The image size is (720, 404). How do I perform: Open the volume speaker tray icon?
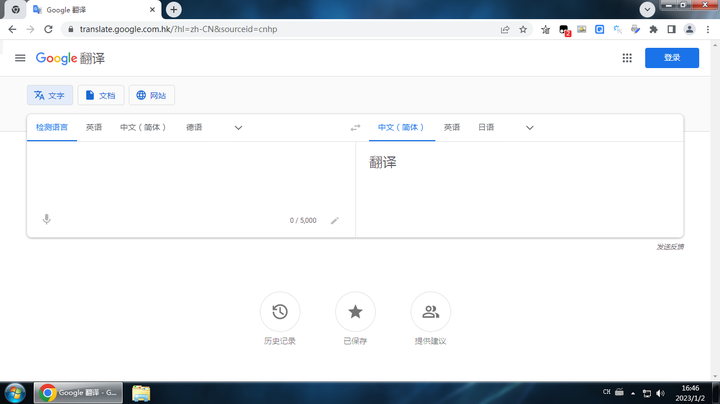point(660,393)
